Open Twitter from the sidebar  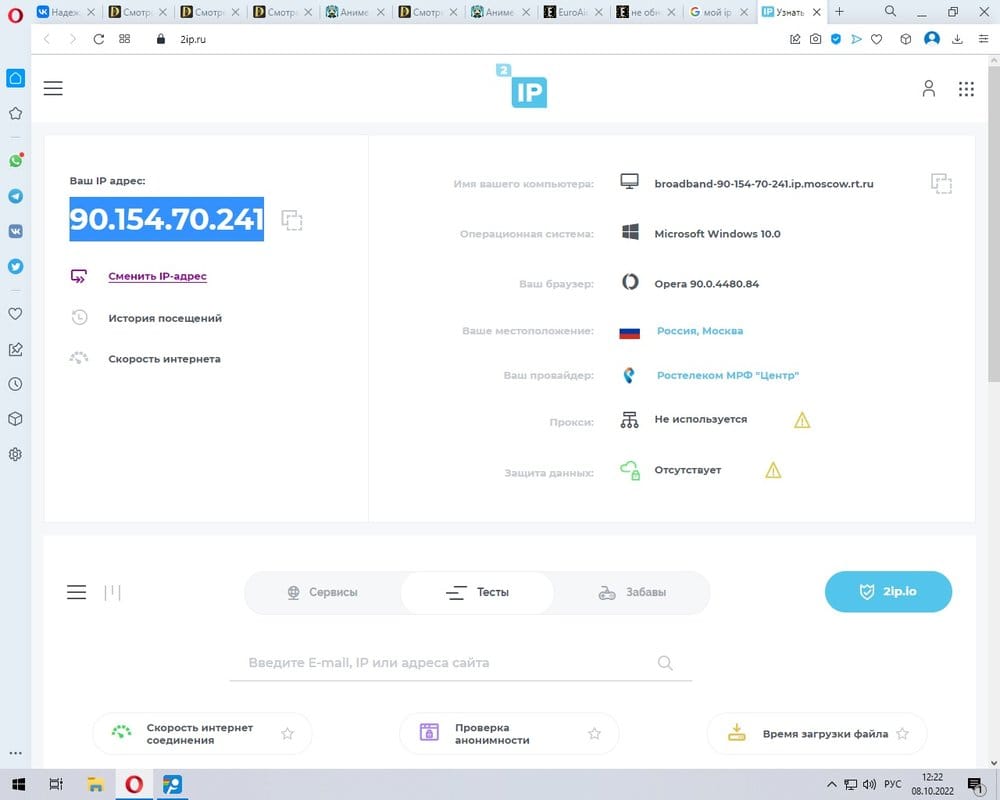pyautogui.click(x=16, y=267)
